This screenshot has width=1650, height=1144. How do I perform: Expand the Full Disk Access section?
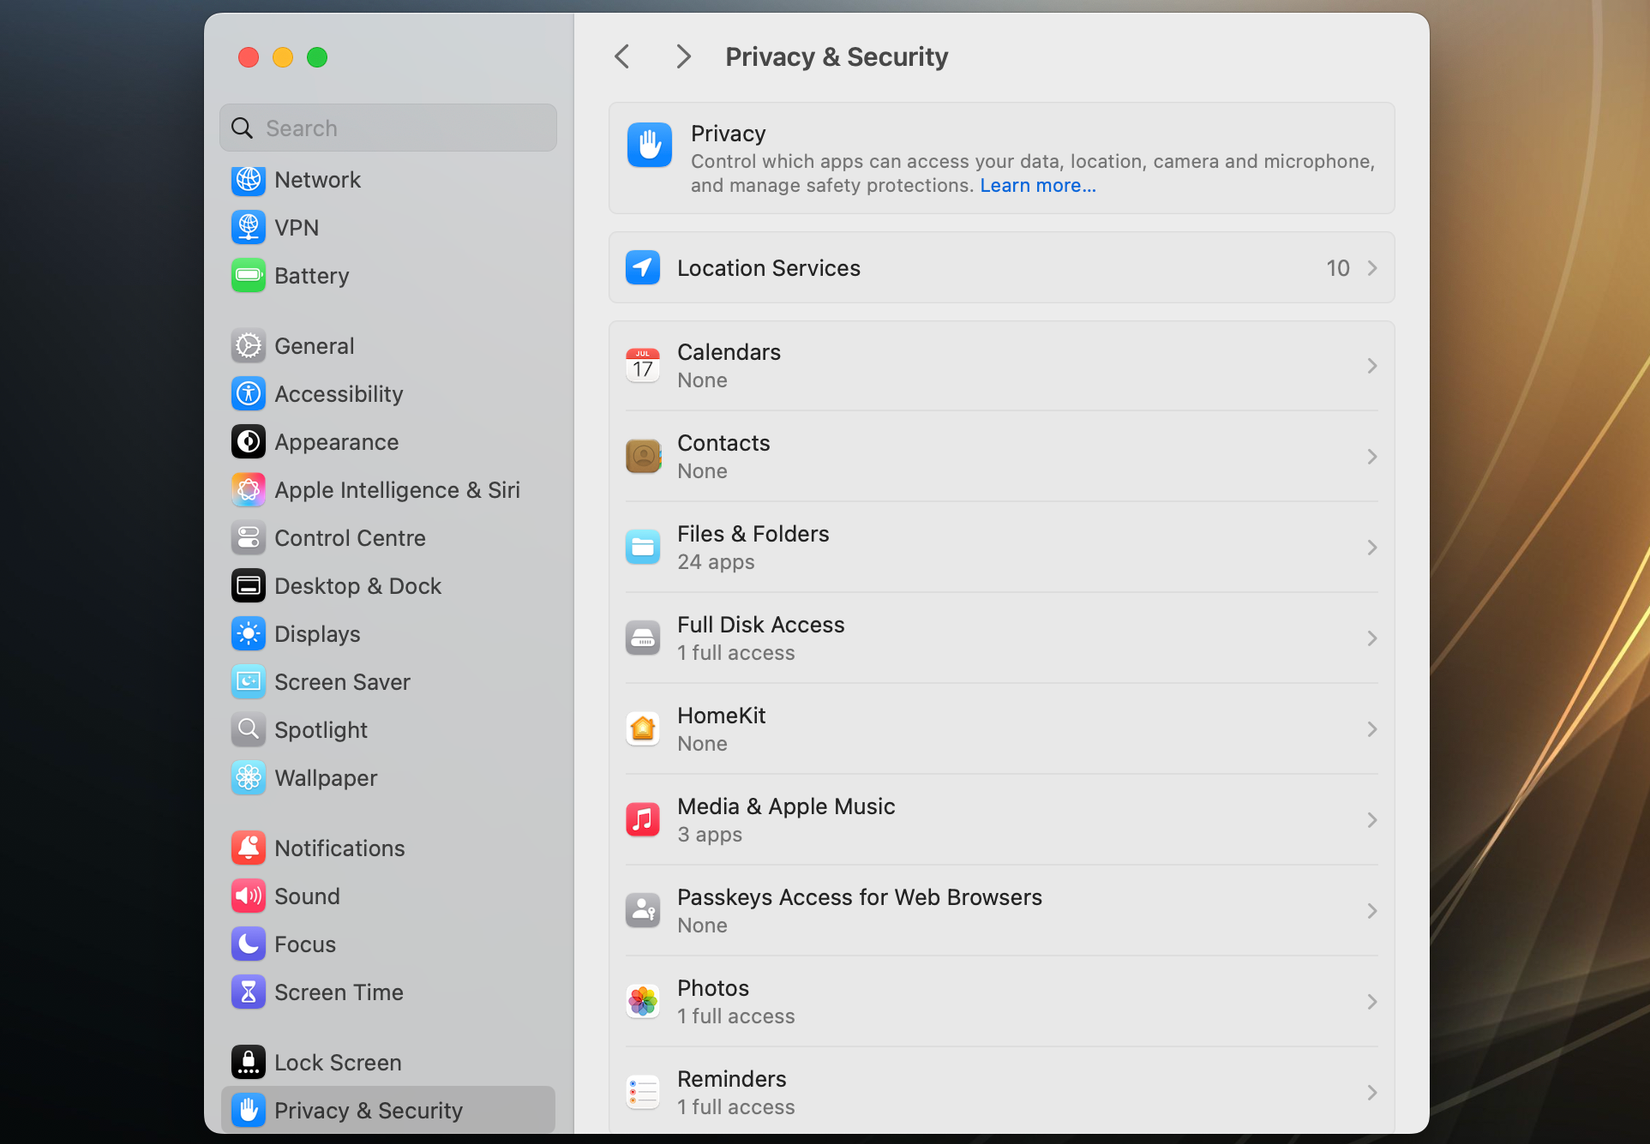(x=1371, y=638)
